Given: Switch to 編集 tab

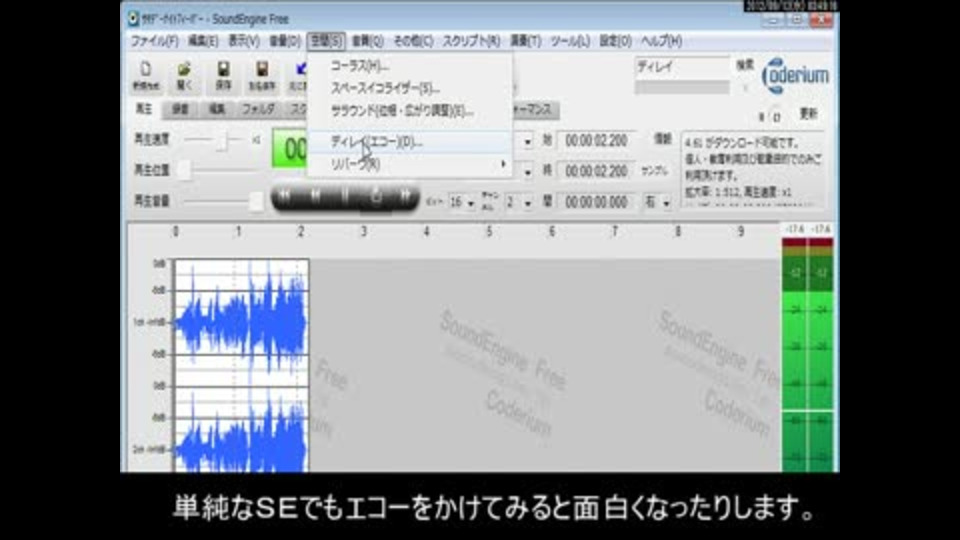Looking at the screenshot, I should (217, 110).
